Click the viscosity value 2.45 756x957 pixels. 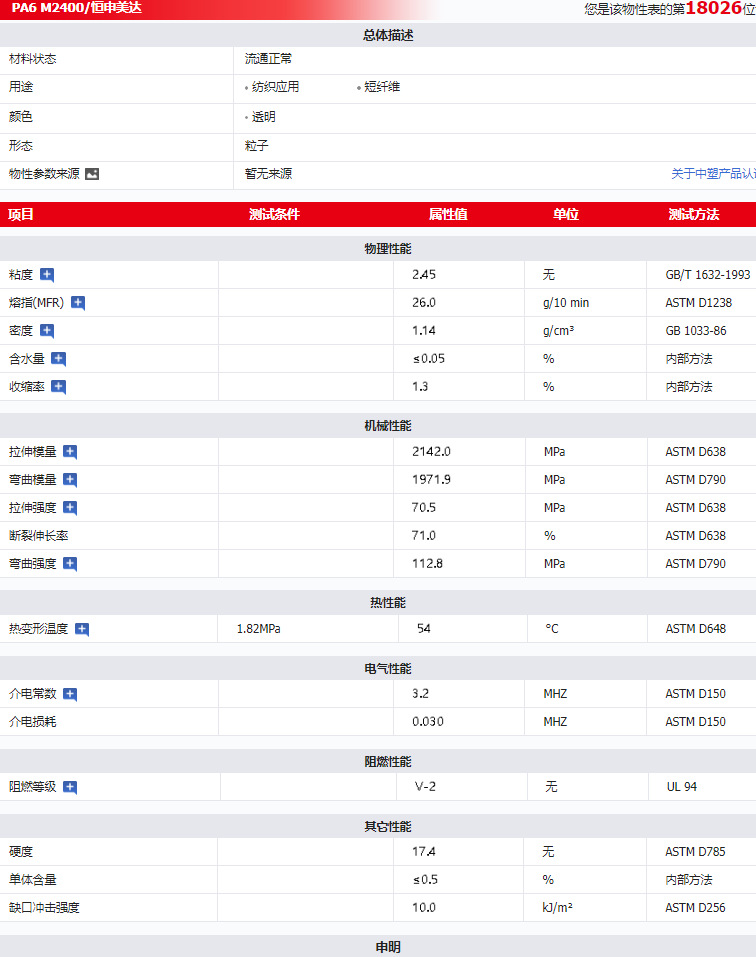click(x=423, y=275)
